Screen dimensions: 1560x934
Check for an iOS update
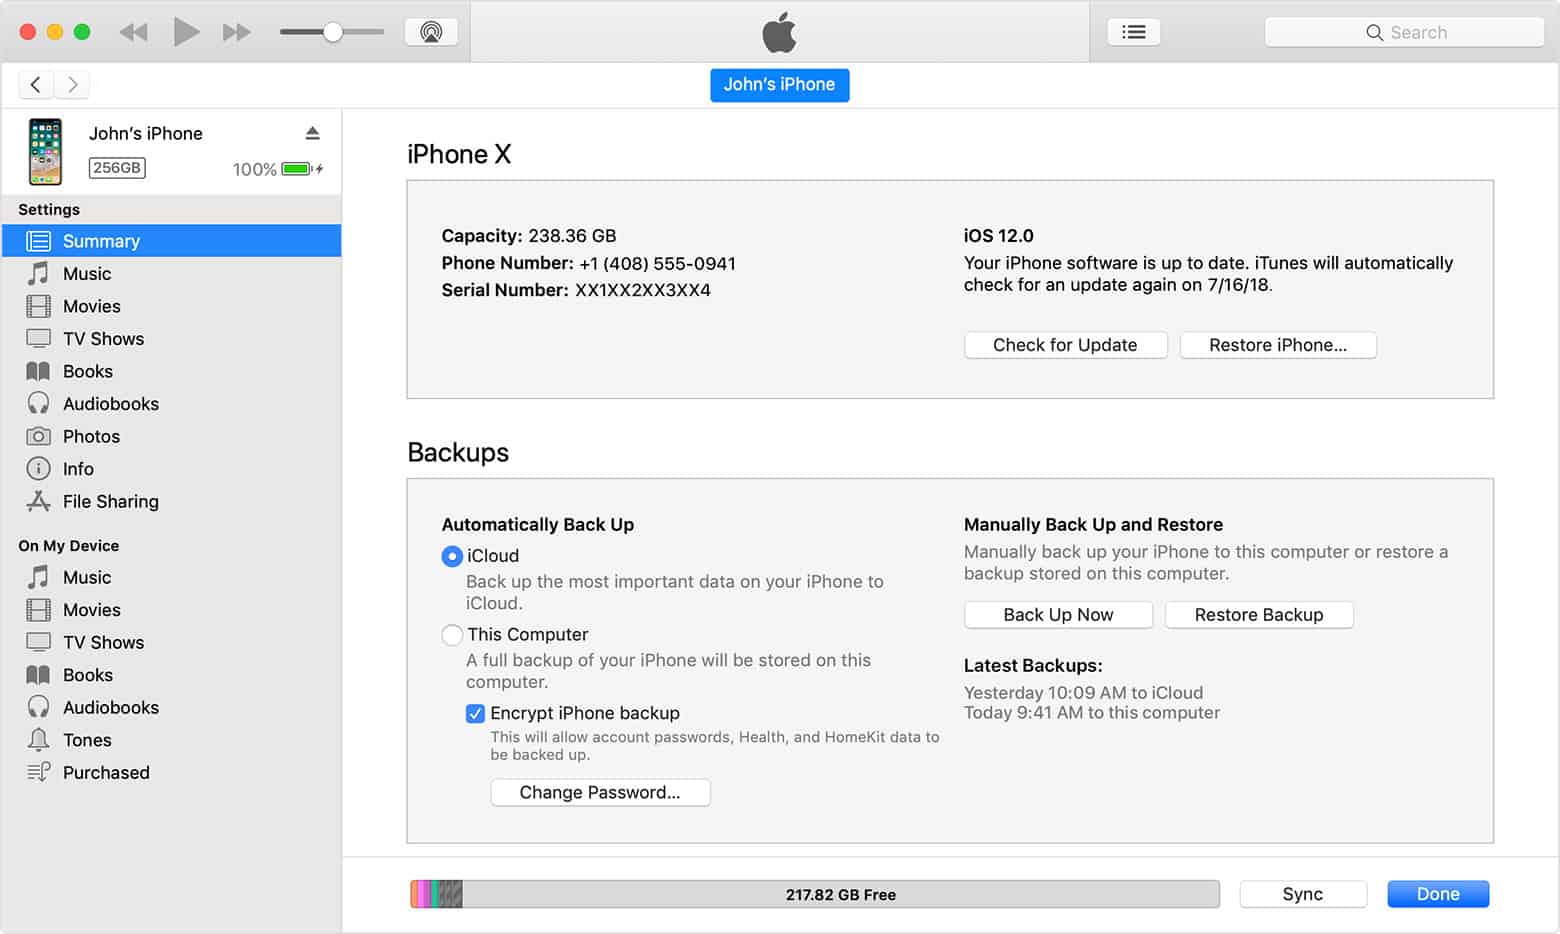(1065, 344)
